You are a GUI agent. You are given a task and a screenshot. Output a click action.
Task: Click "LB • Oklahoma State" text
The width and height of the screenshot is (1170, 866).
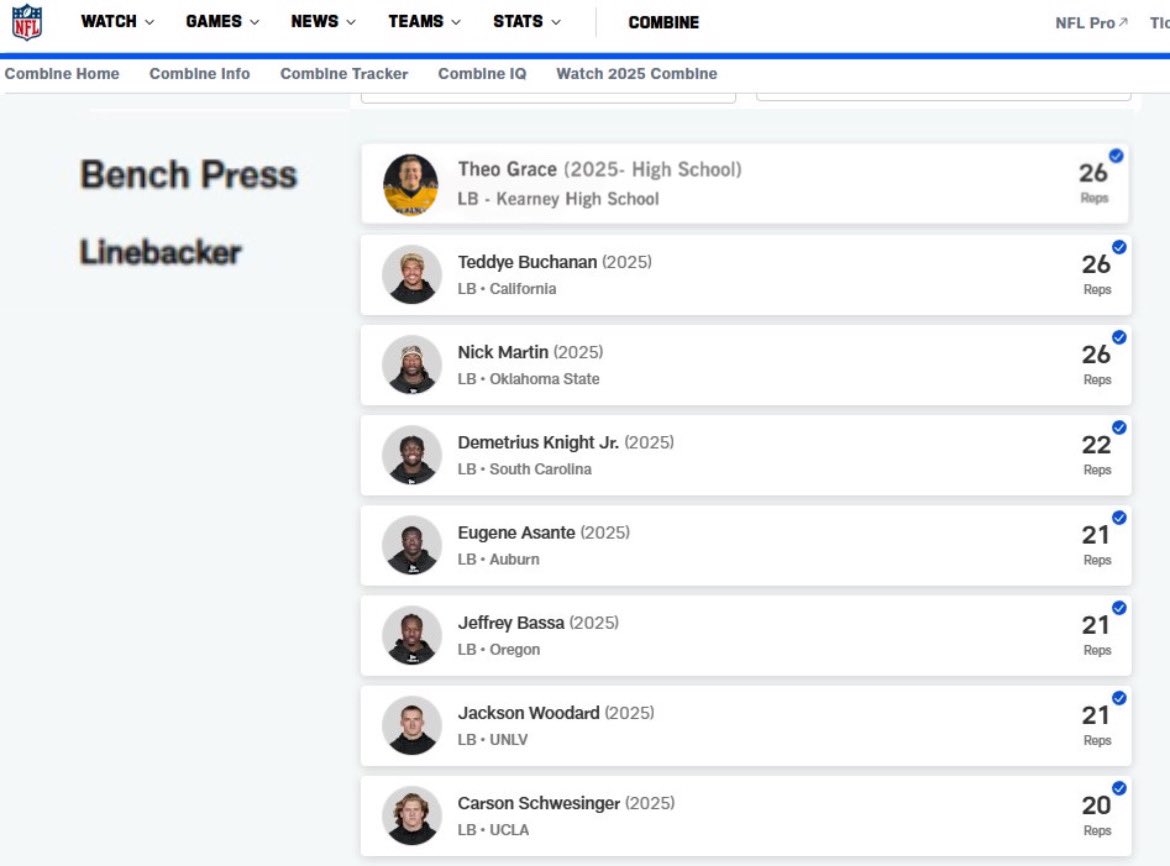pyautogui.click(x=528, y=379)
